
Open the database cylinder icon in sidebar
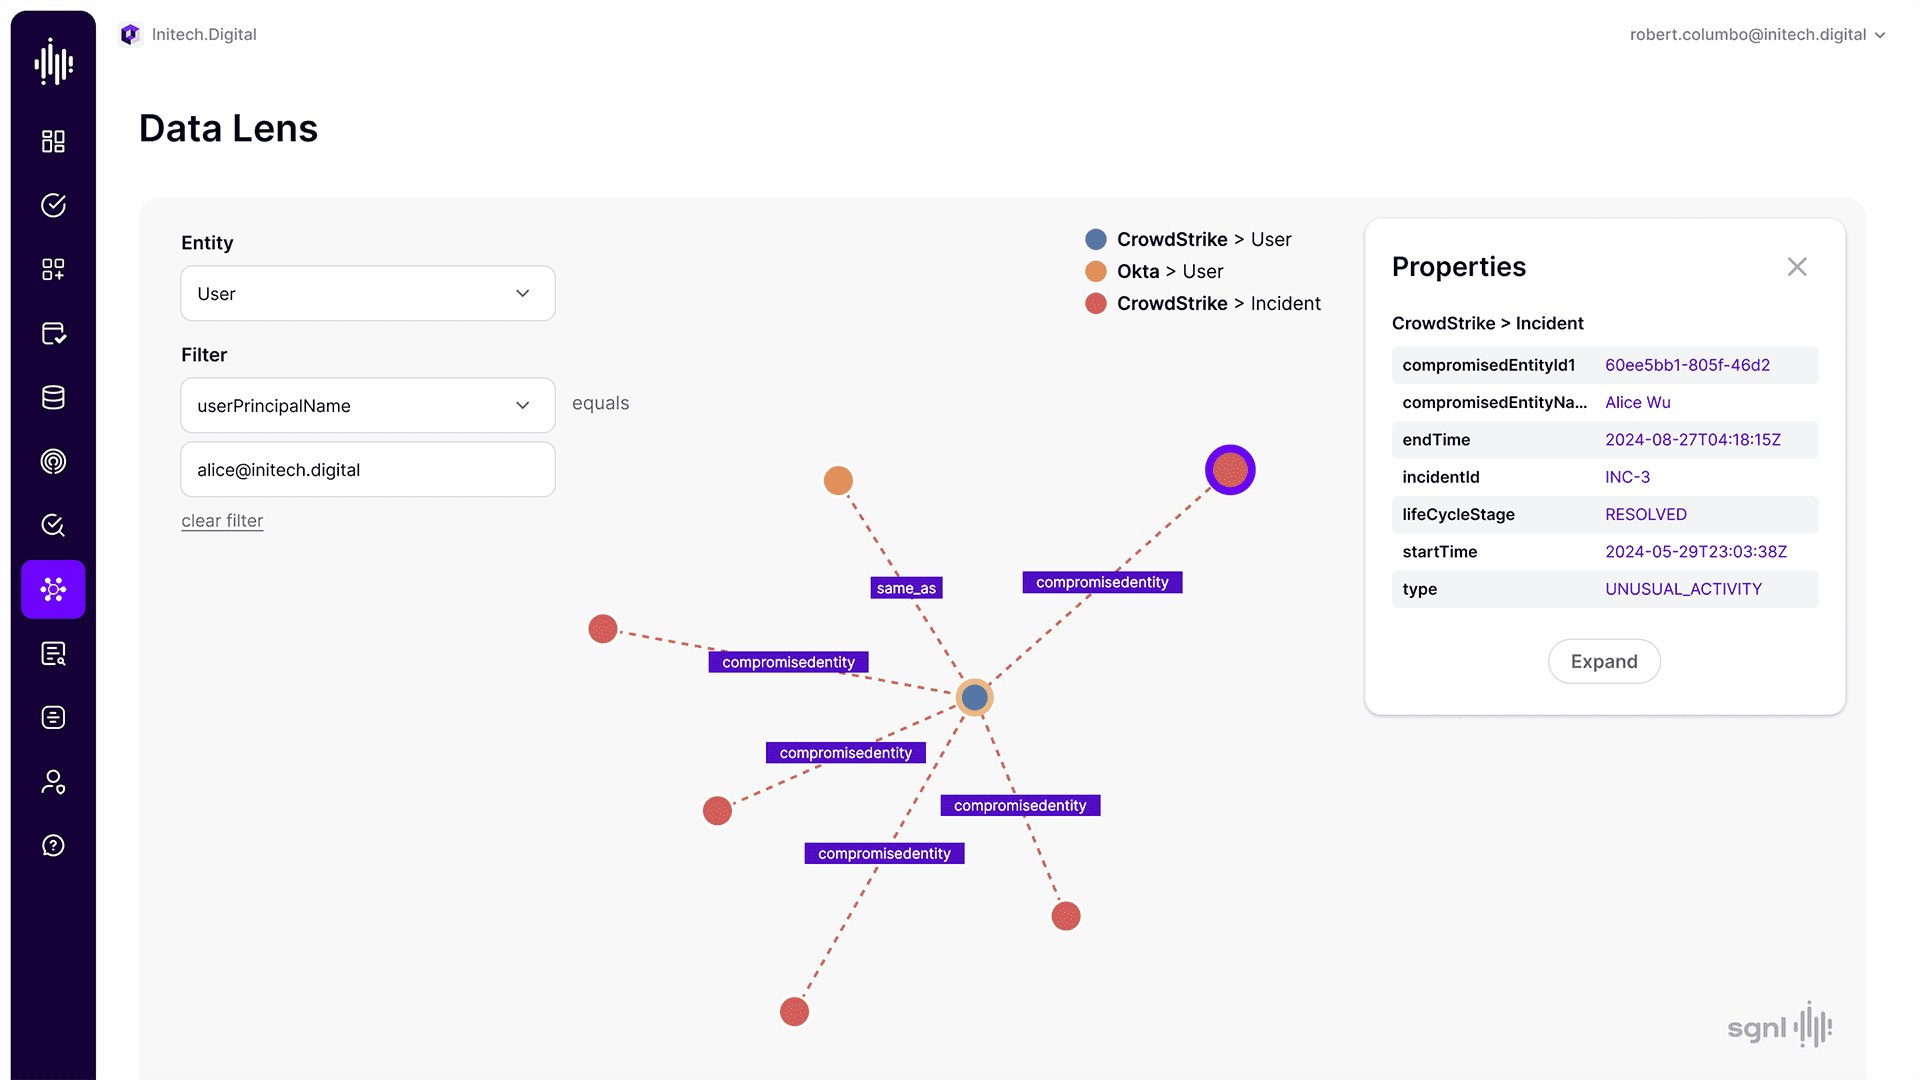pyautogui.click(x=53, y=397)
